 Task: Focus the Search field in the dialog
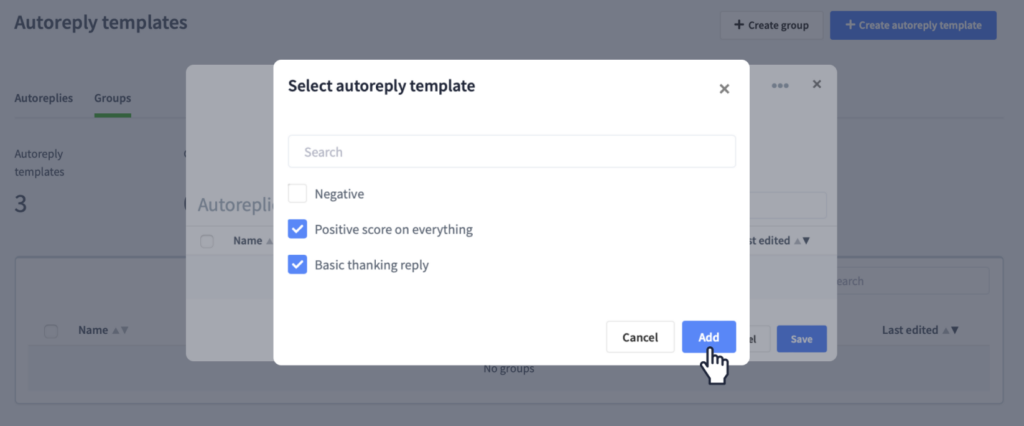(511, 152)
